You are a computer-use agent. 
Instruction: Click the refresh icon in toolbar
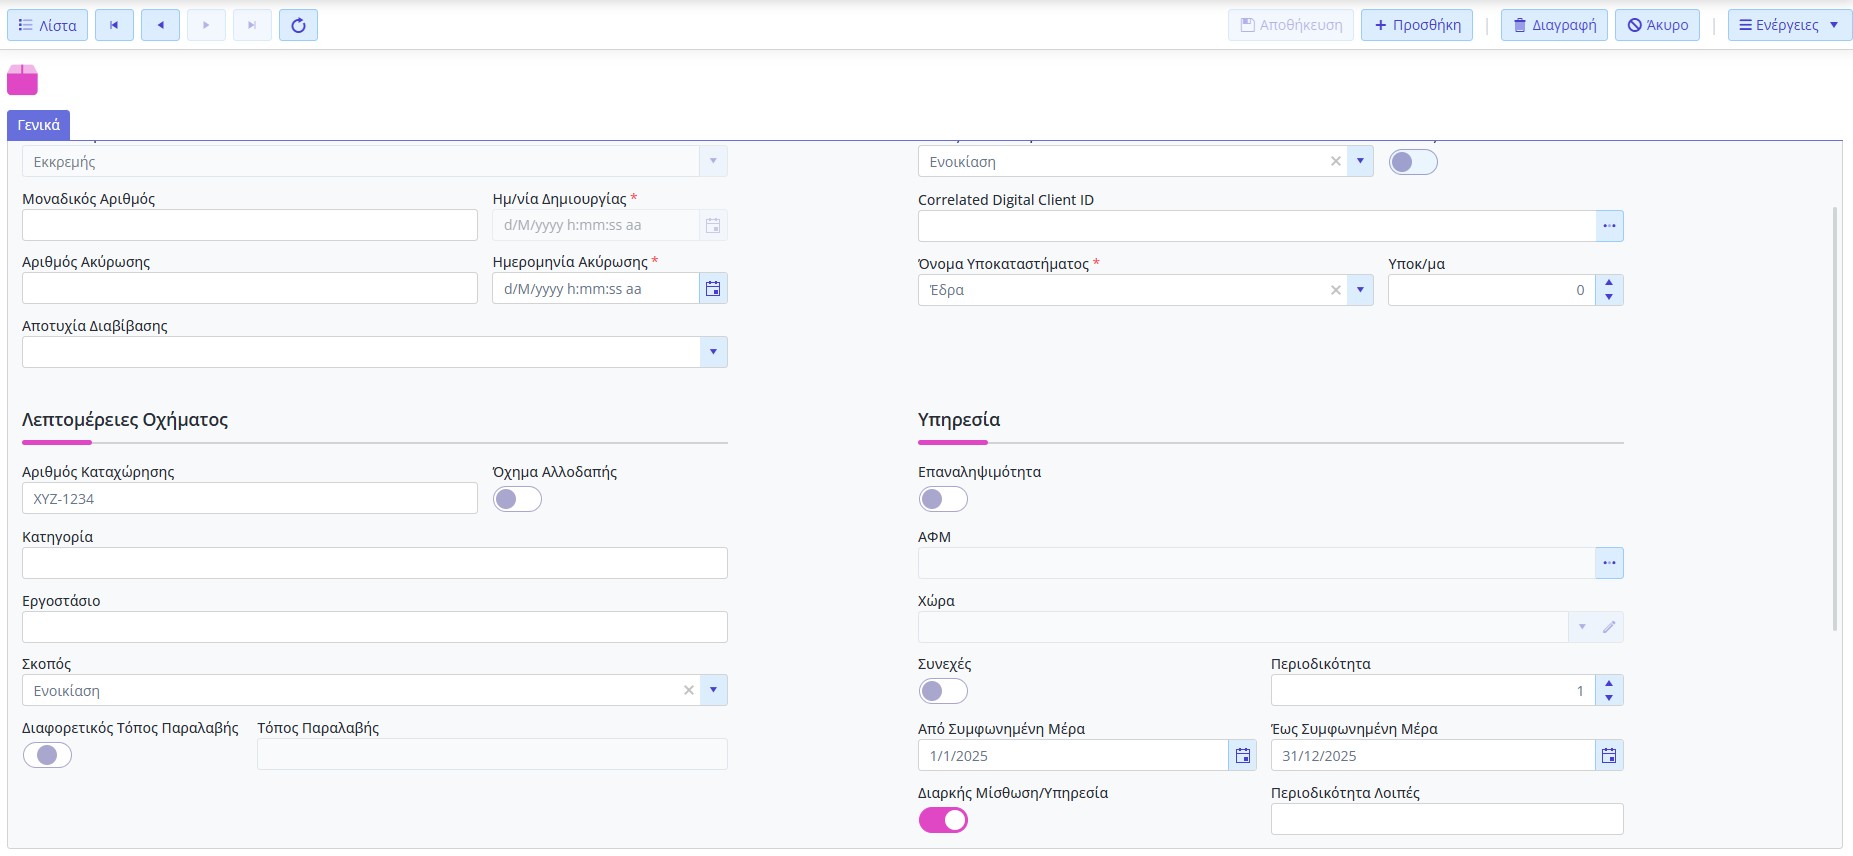tap(298, 25)
